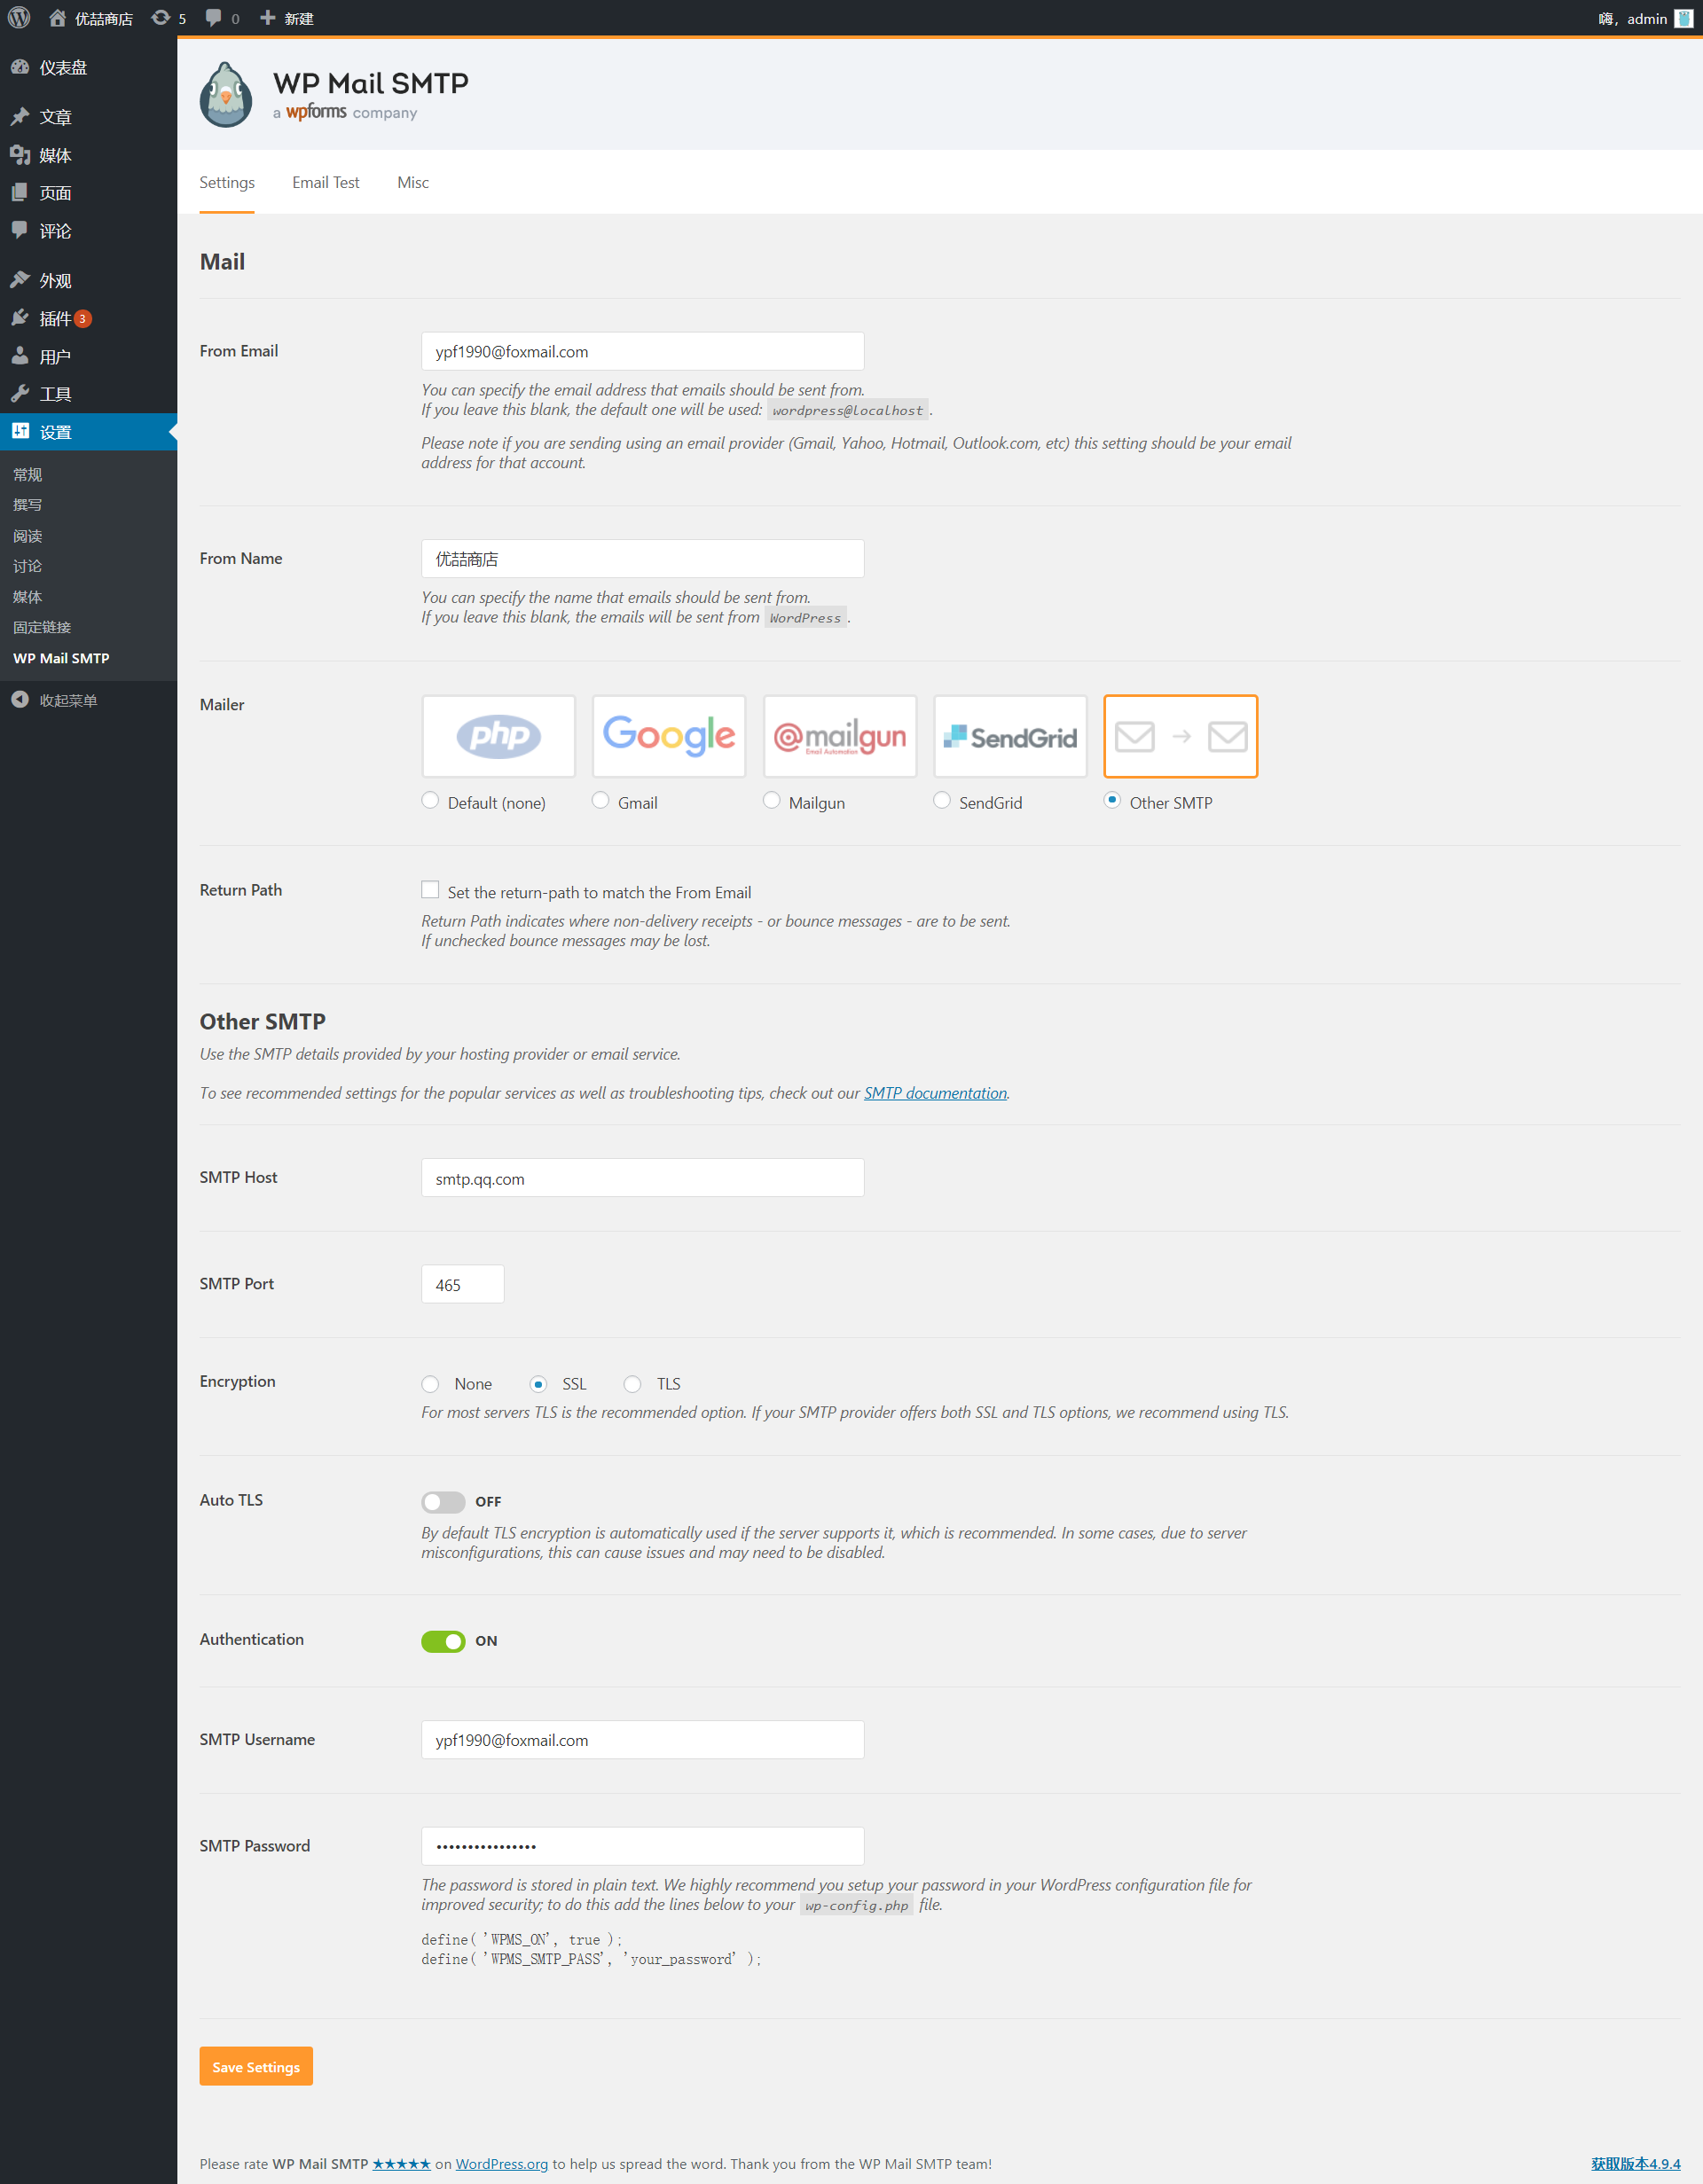1703x2184 pixels.
Task: Click the 设置 settings icon in sidebar
Action: (x=20, y=431)
